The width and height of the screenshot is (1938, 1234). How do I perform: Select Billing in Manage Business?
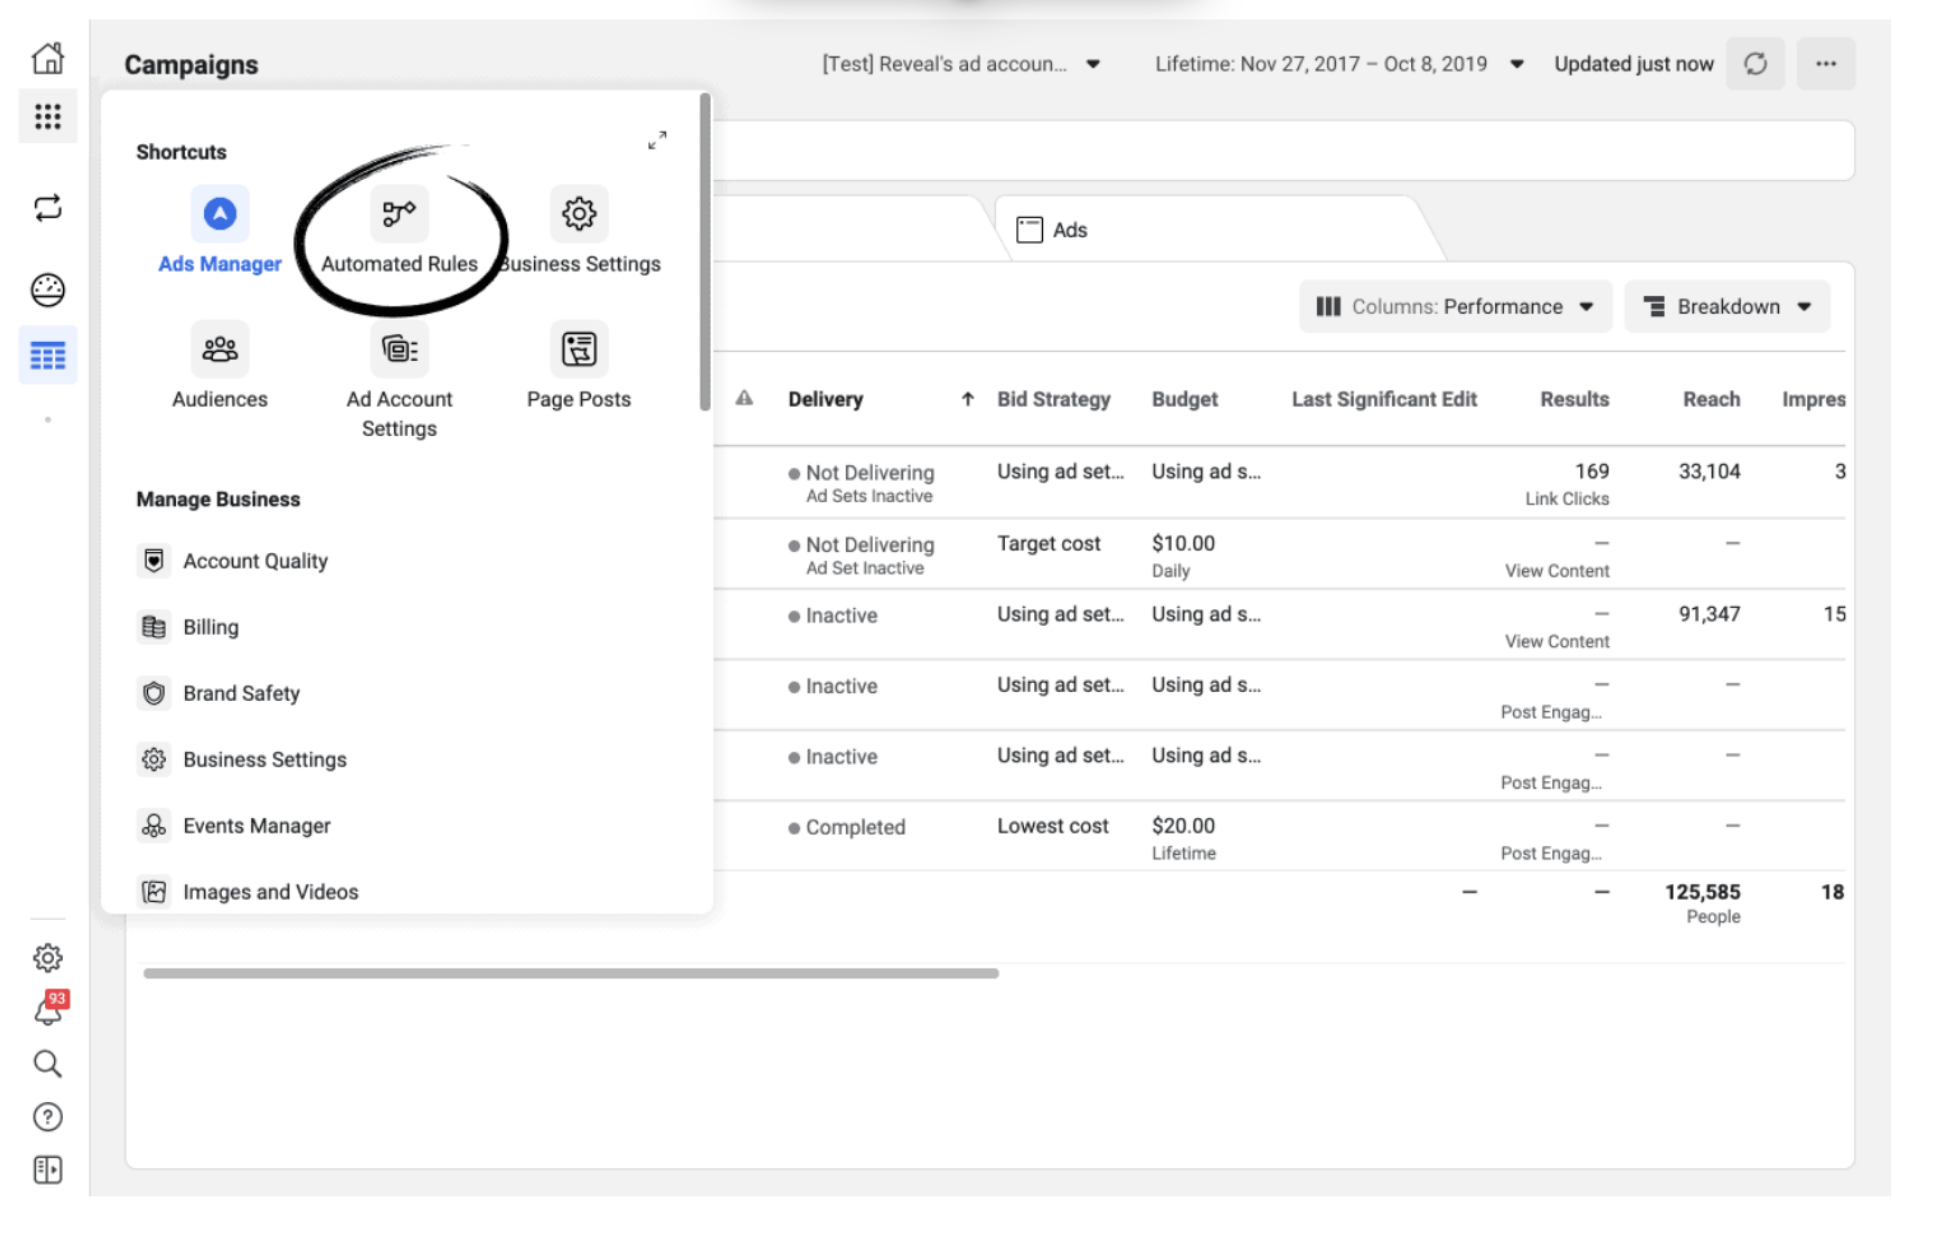click(x=210, y=627)
